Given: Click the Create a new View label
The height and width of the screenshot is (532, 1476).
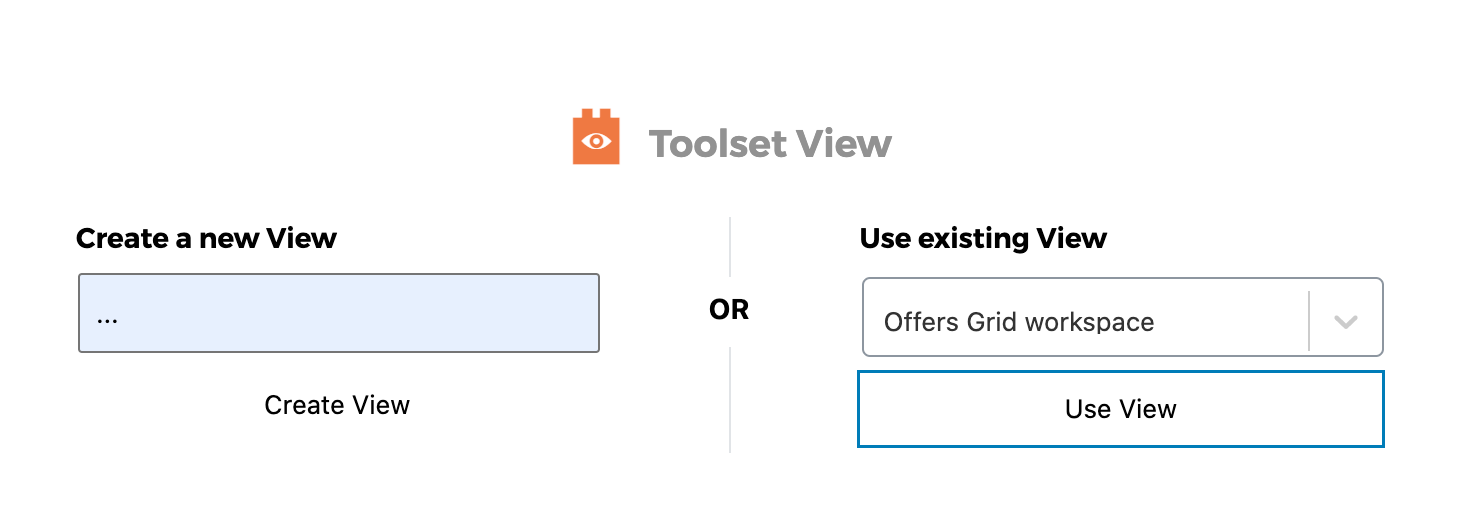Looking at the screenshot, I should (206, 239).
